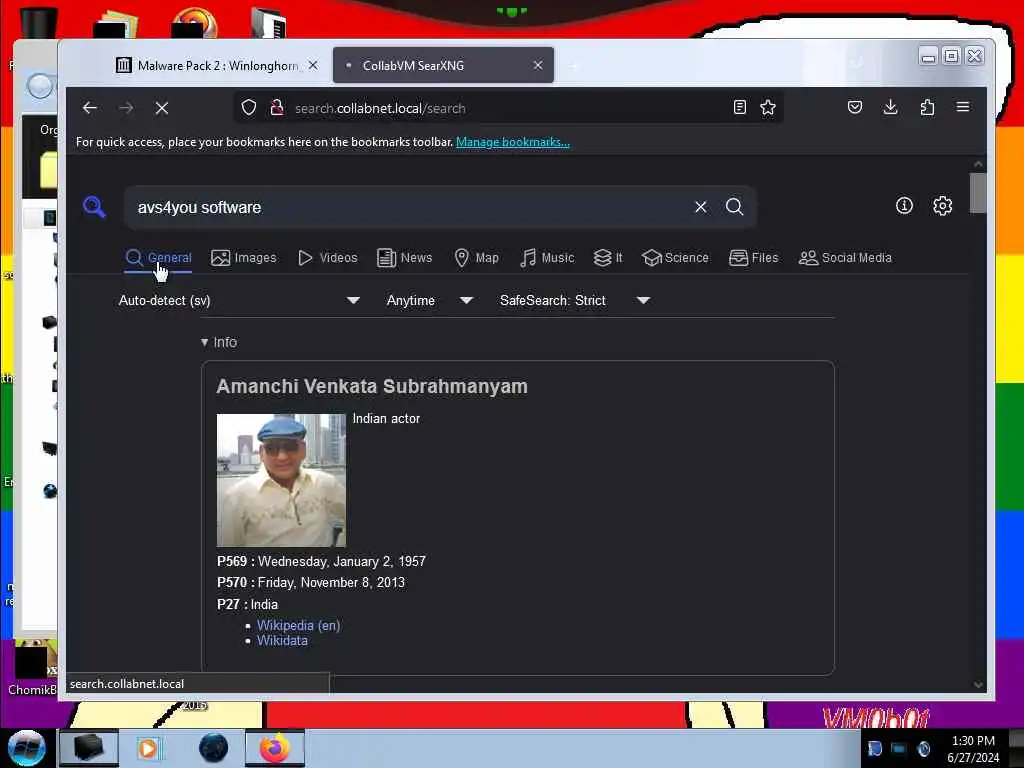Open the SearXNG about info icon
This screenshot has width=1024, height=768.
click(x=904, y=206)
